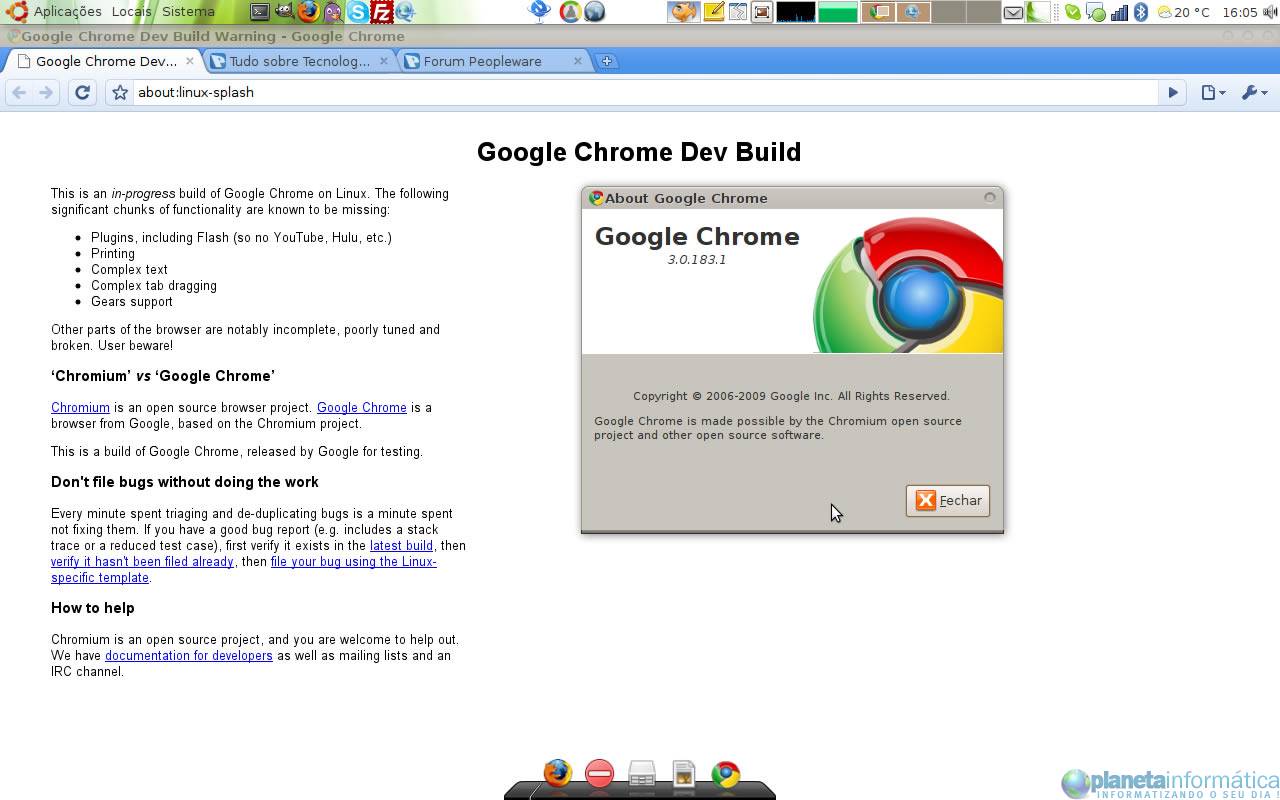
Task: Click the Chromium-style triangle panel icon
Action: click(570, 12)
